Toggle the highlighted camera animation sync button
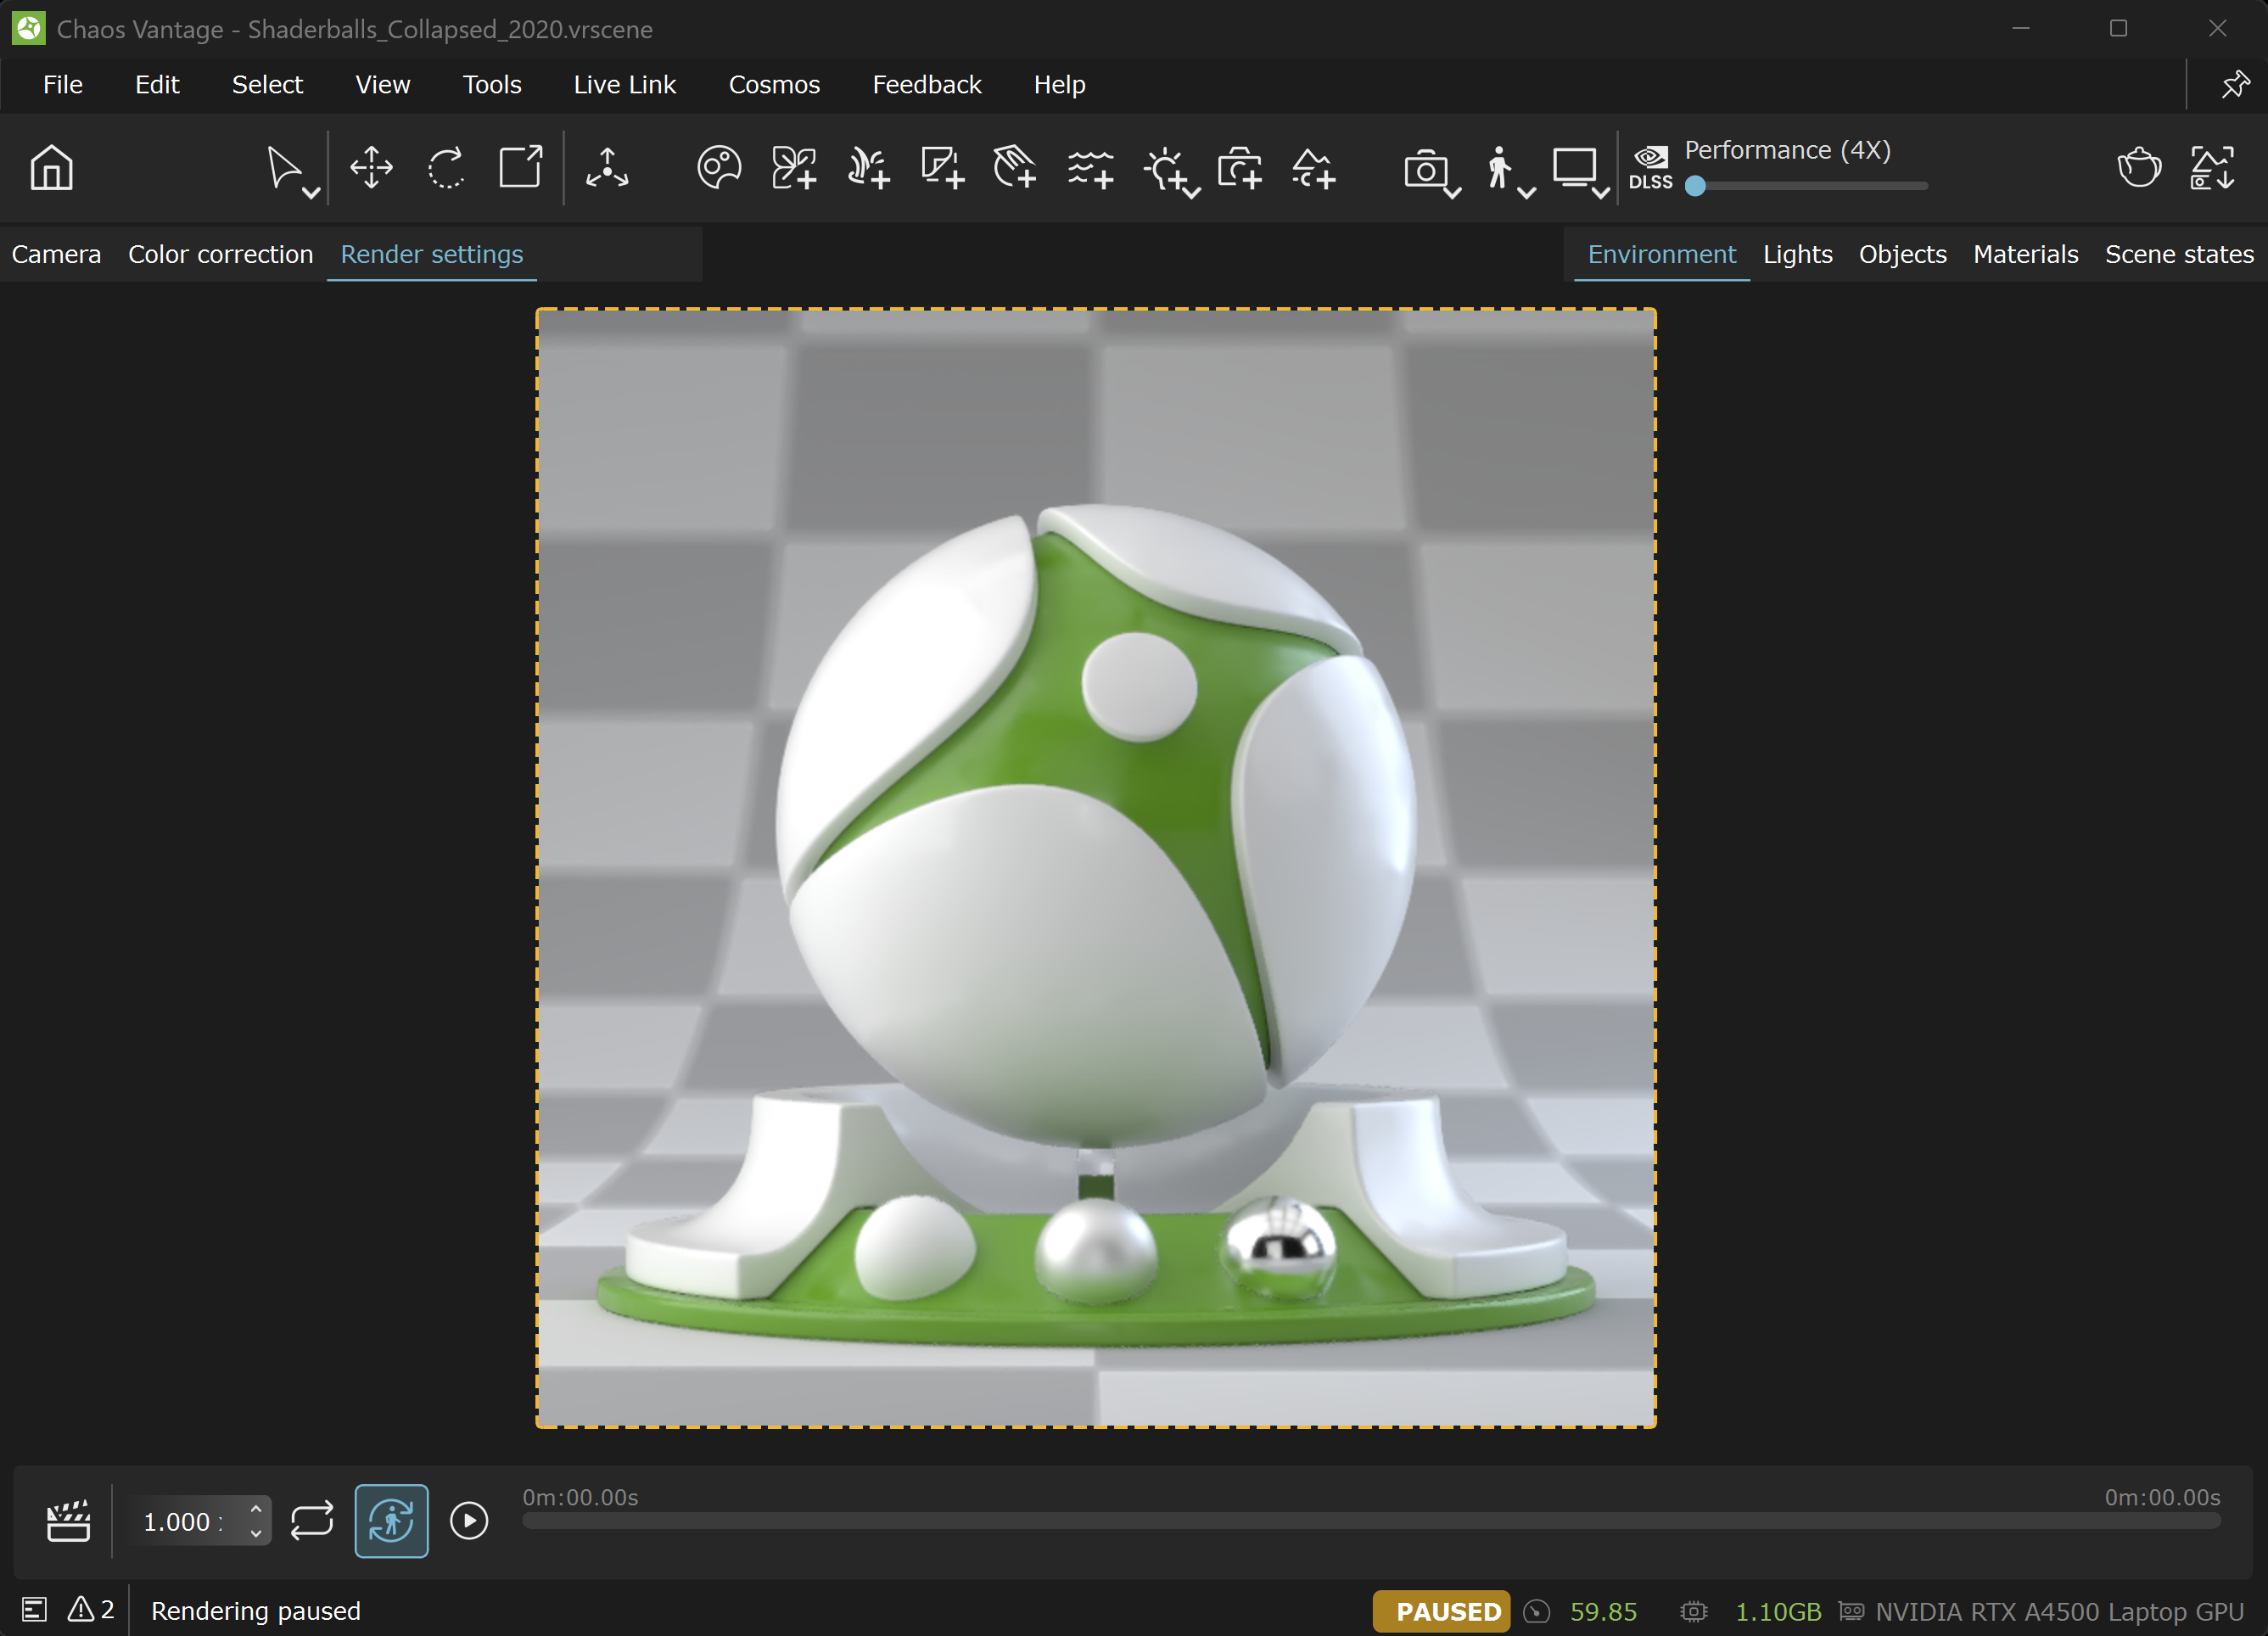This screenshot has width=2268, height=1636. (x=391, y=1521)
